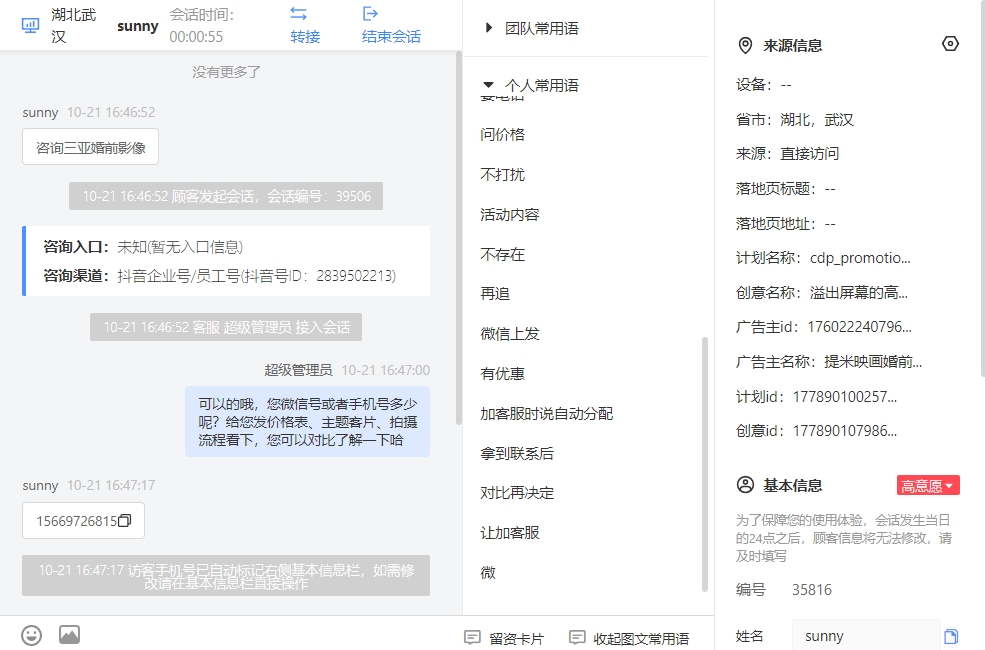
Task: Click the image upload icon
Action: coord(70,634)
